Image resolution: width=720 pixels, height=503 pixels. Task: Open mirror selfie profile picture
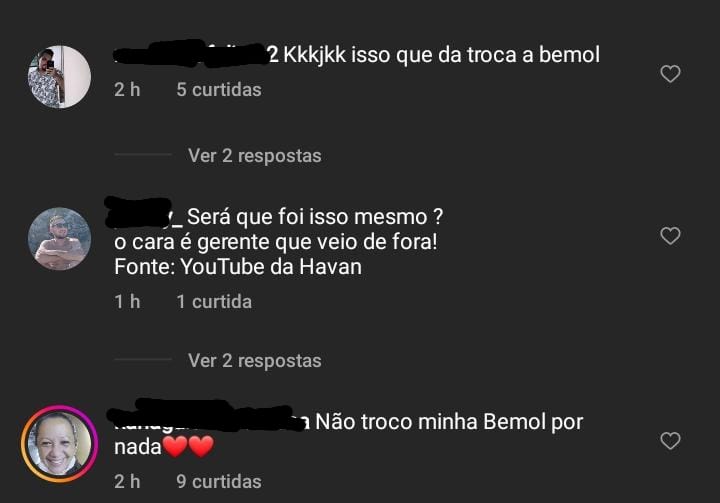[59, 77]
